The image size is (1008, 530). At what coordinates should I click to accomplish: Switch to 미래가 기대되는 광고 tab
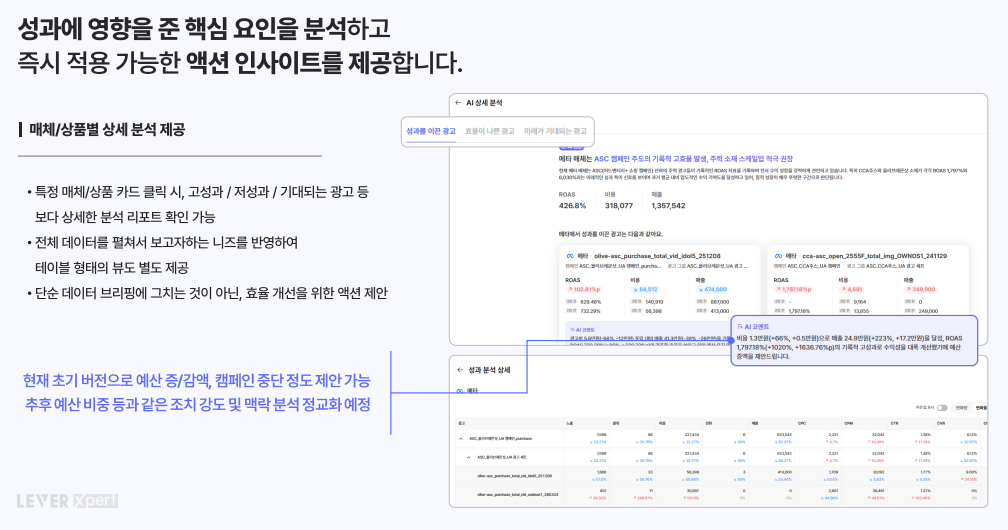pos(555,131)
